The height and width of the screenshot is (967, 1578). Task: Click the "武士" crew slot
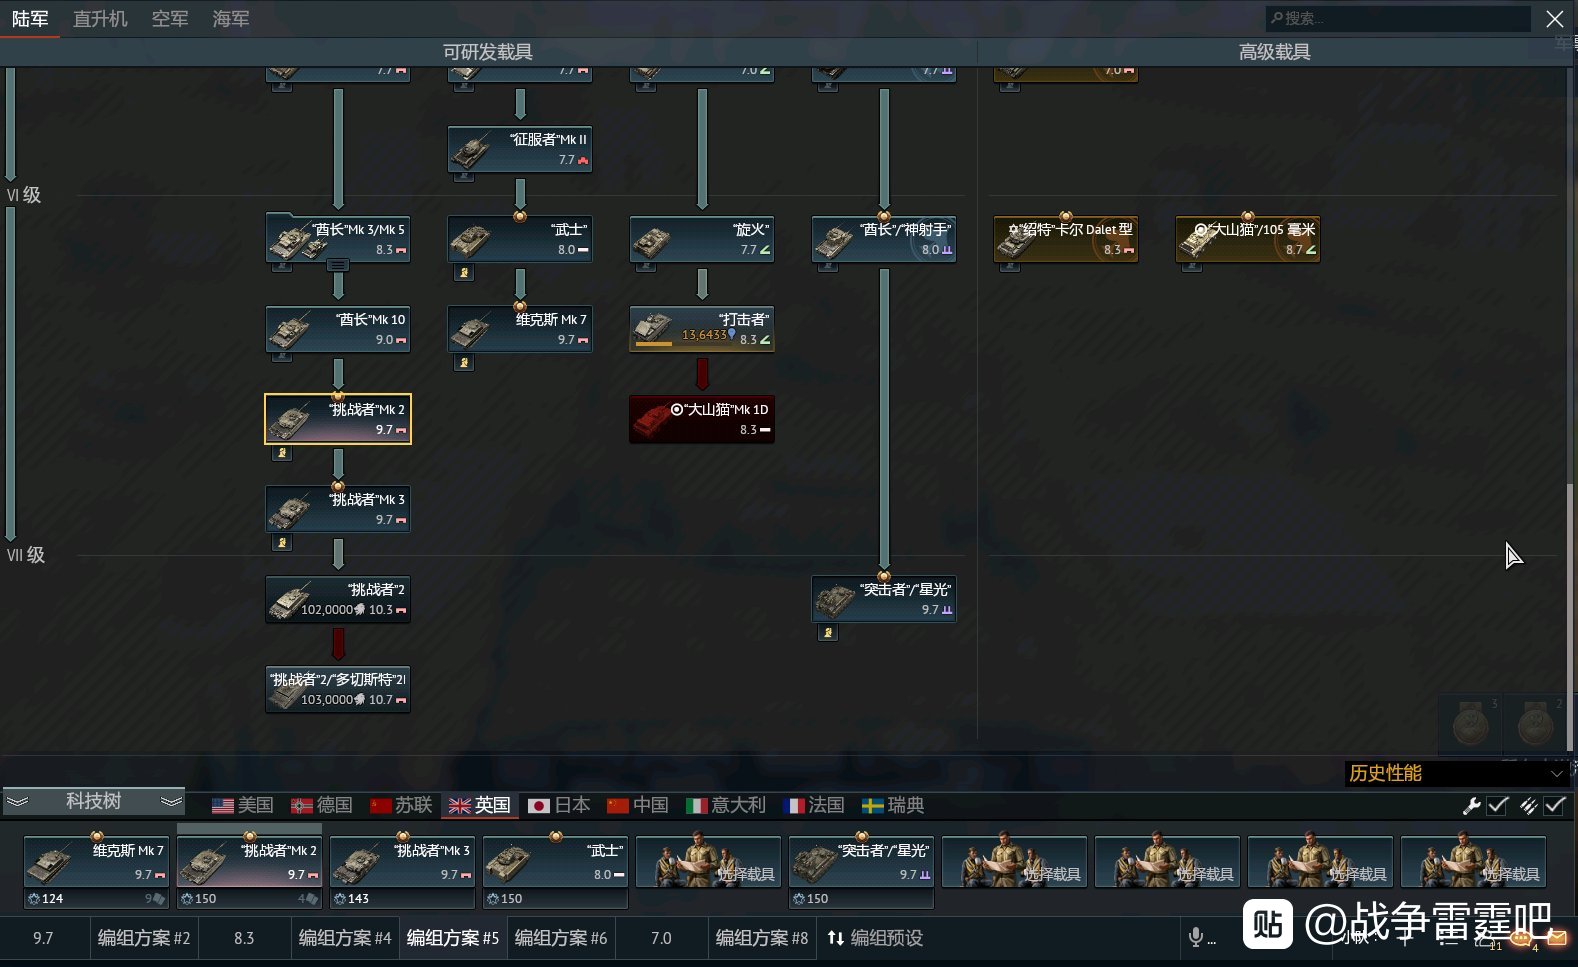(x=555, y=861)
